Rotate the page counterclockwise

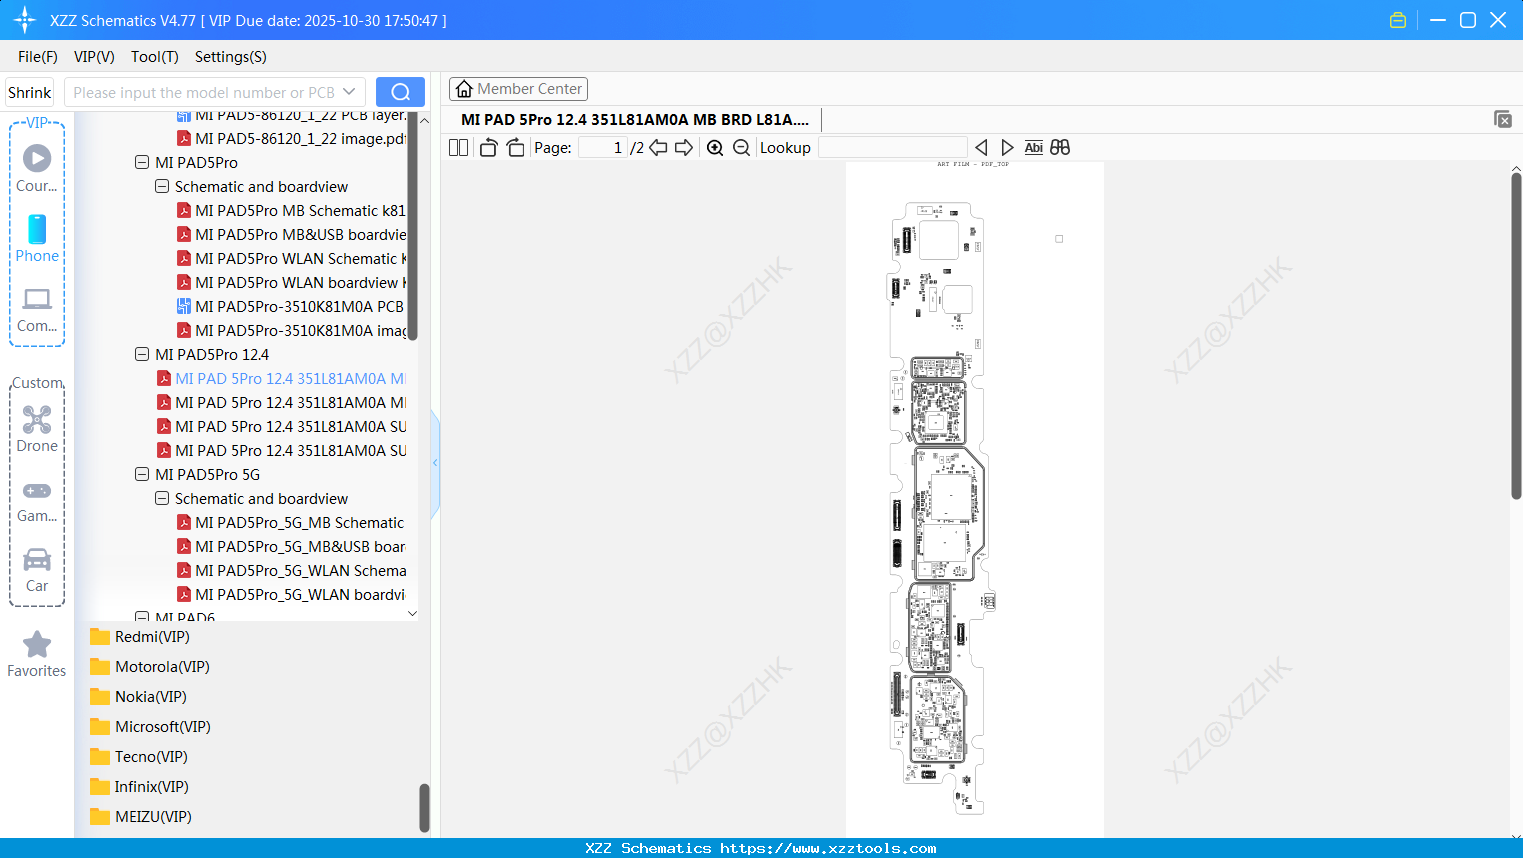[488, 148]
